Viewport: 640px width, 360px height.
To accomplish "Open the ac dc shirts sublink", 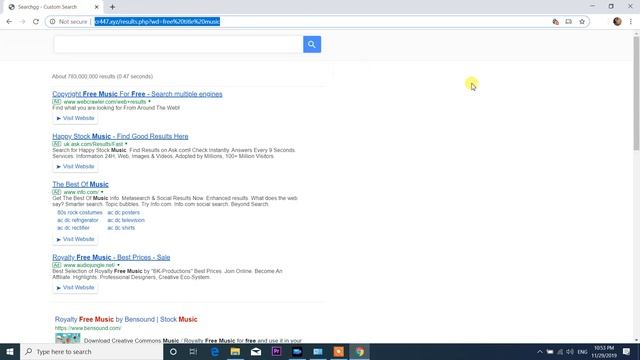I will point(121,228).
